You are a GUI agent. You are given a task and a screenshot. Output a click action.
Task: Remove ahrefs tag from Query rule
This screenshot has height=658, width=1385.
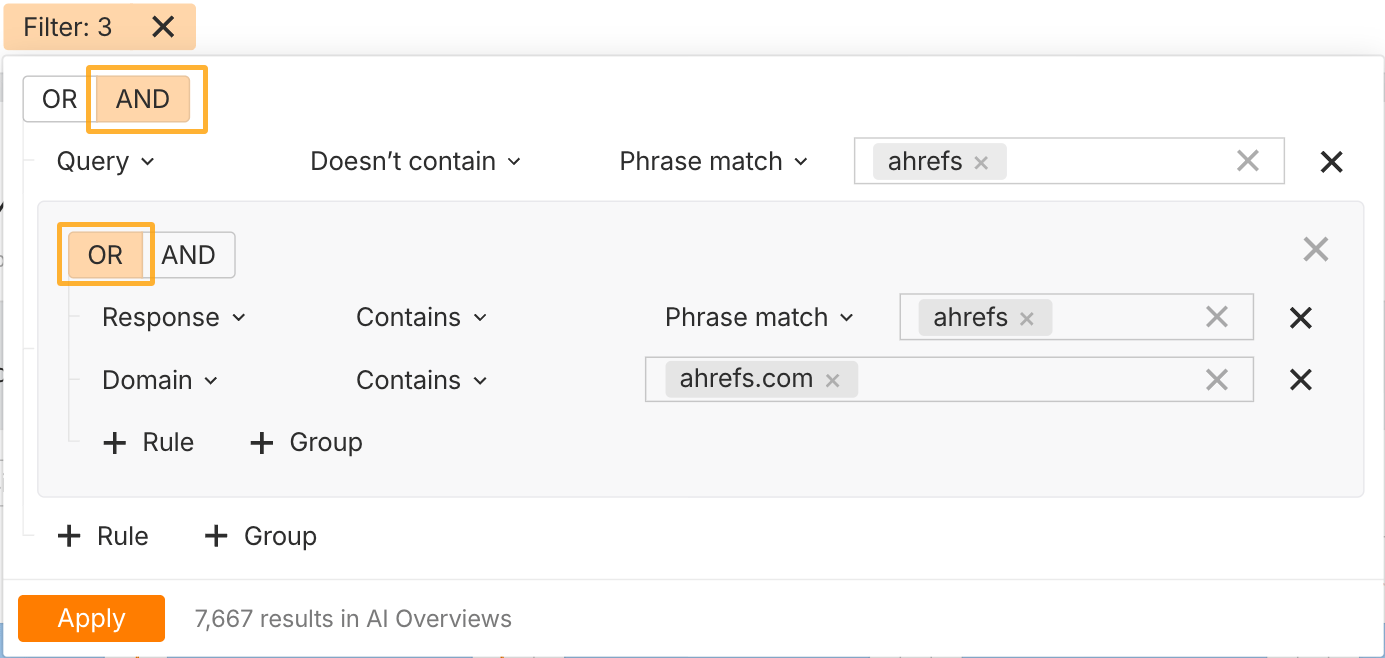pos(981,163)
